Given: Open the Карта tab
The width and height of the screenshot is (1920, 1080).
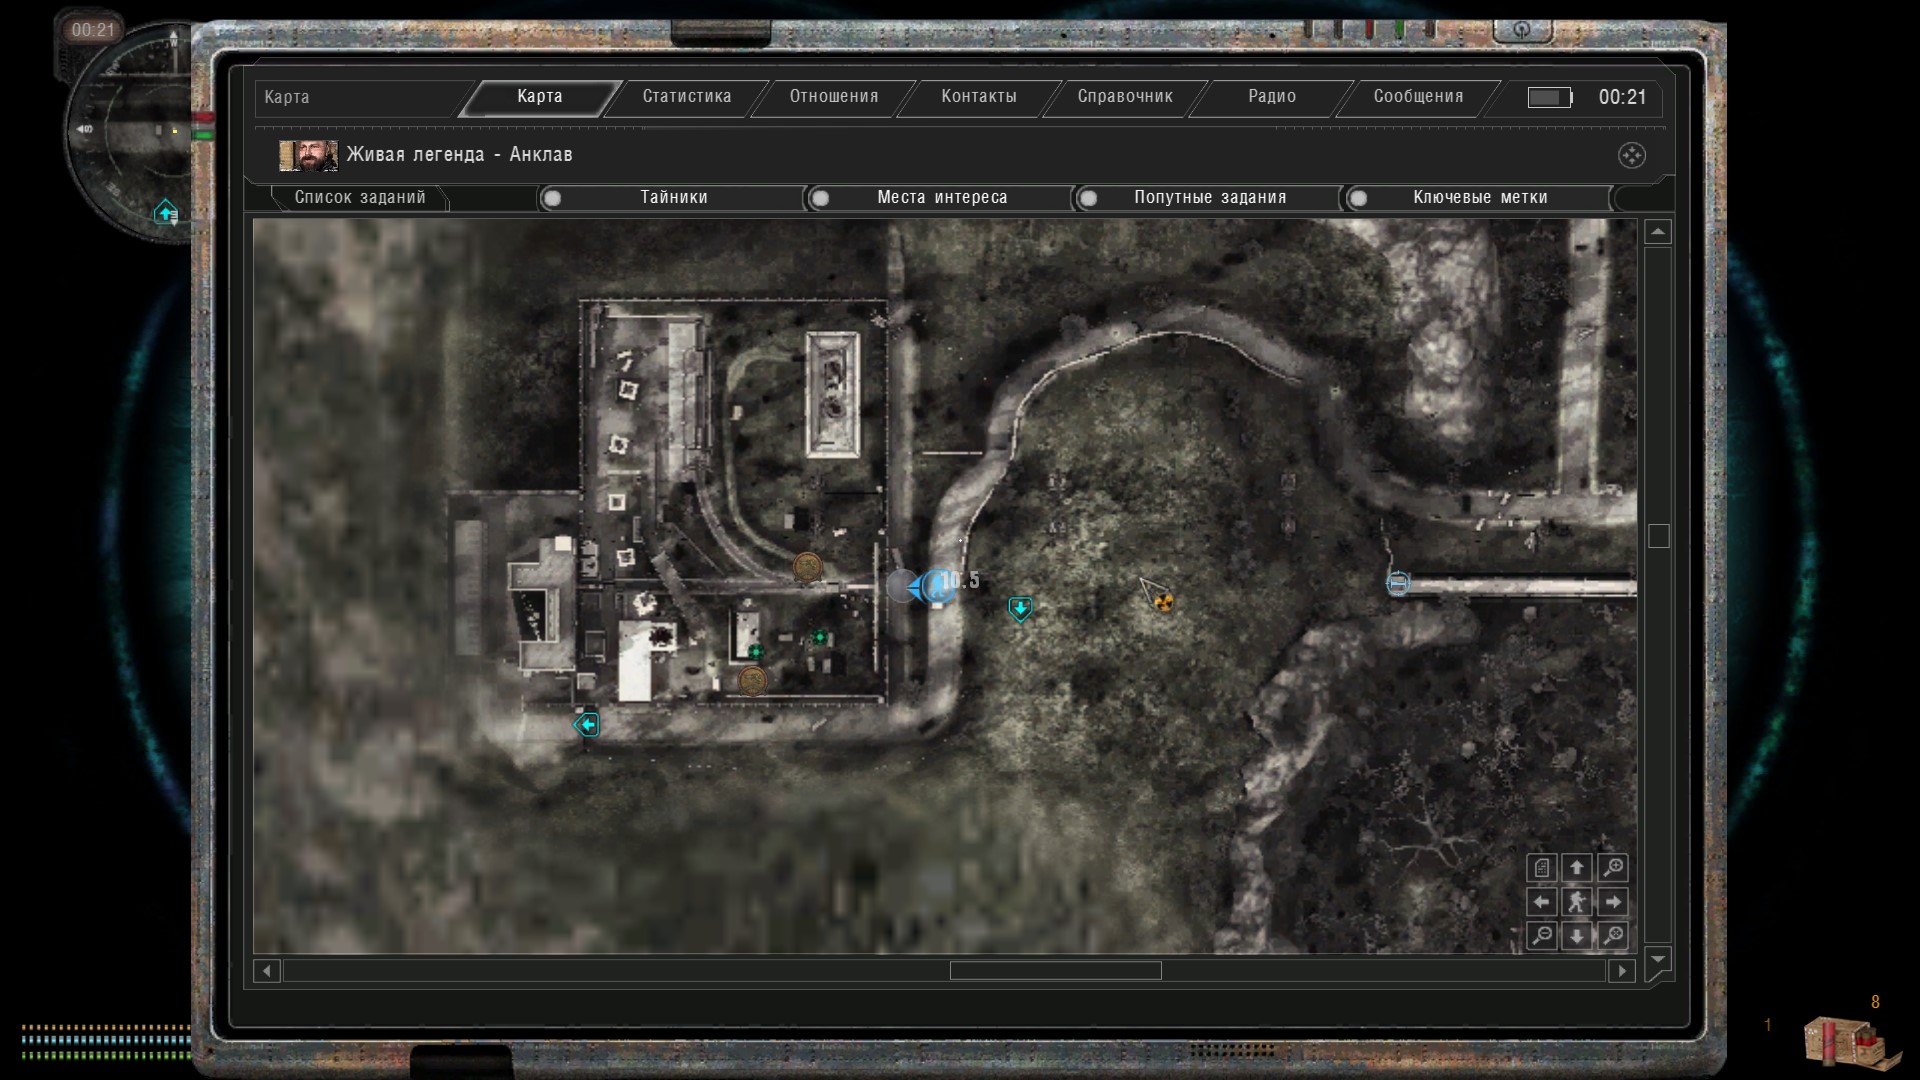Looking at the screenshot, I should click(539, 97).
